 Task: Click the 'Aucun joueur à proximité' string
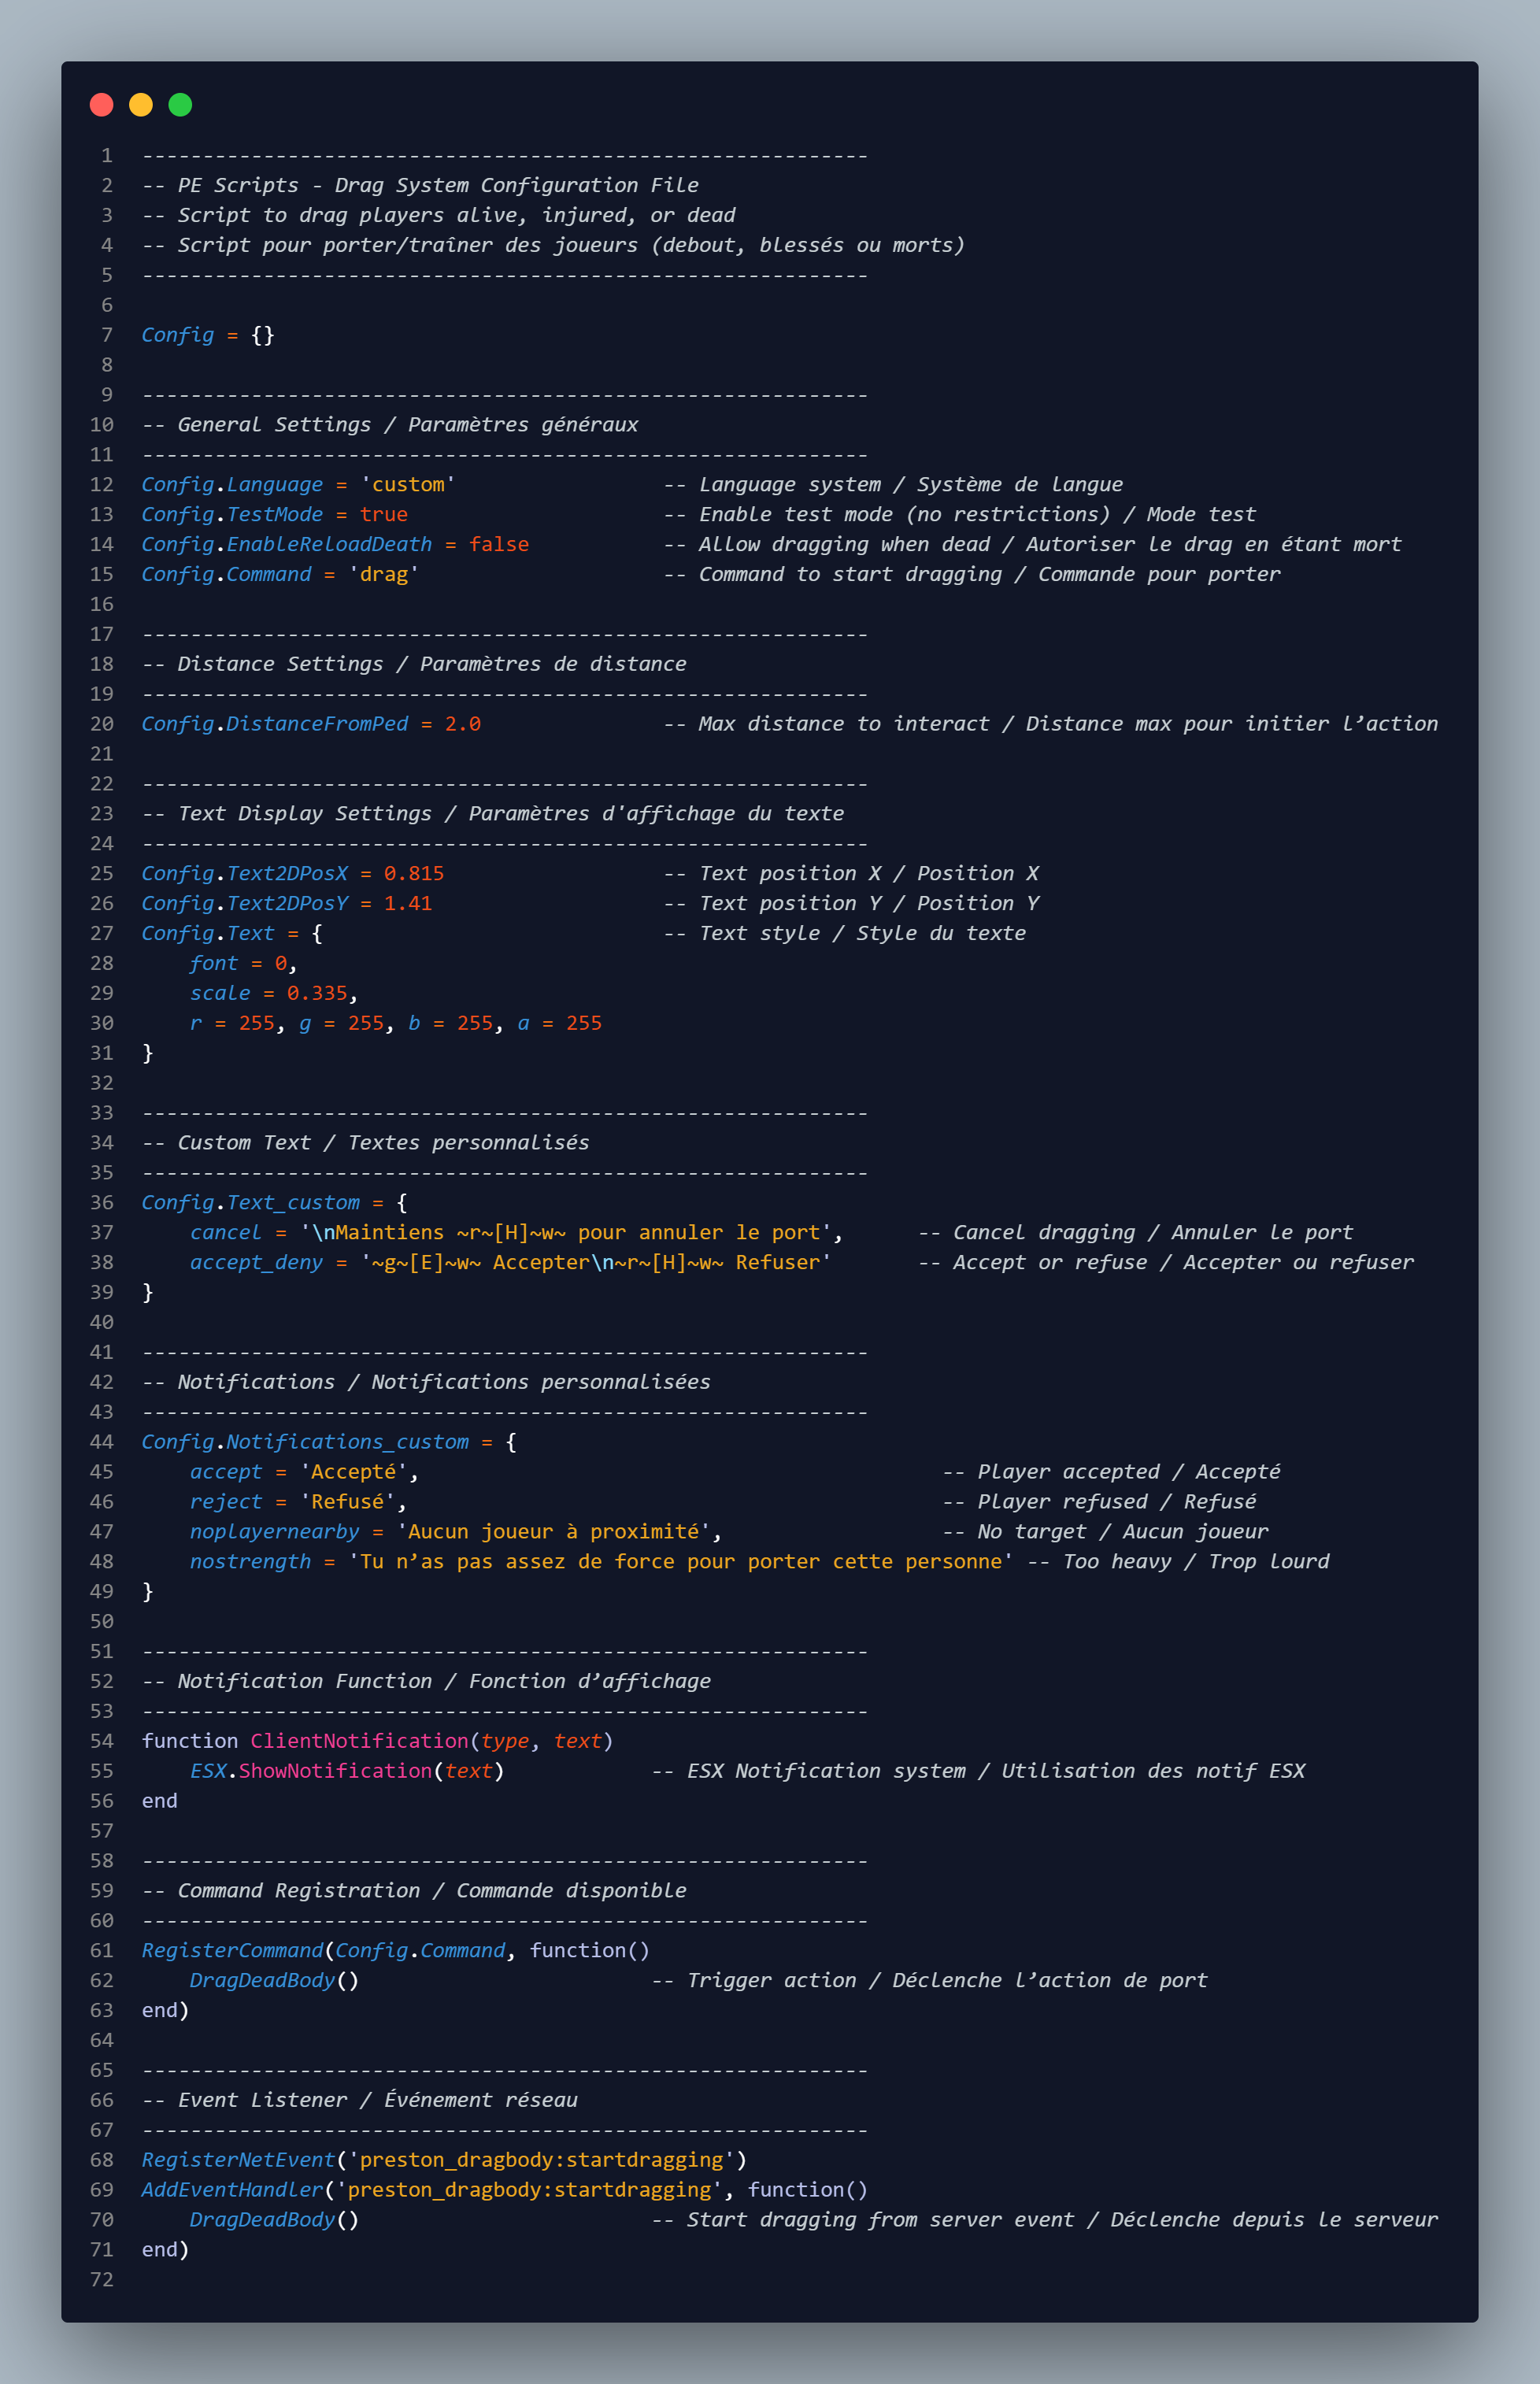(x=554, y=1532)
